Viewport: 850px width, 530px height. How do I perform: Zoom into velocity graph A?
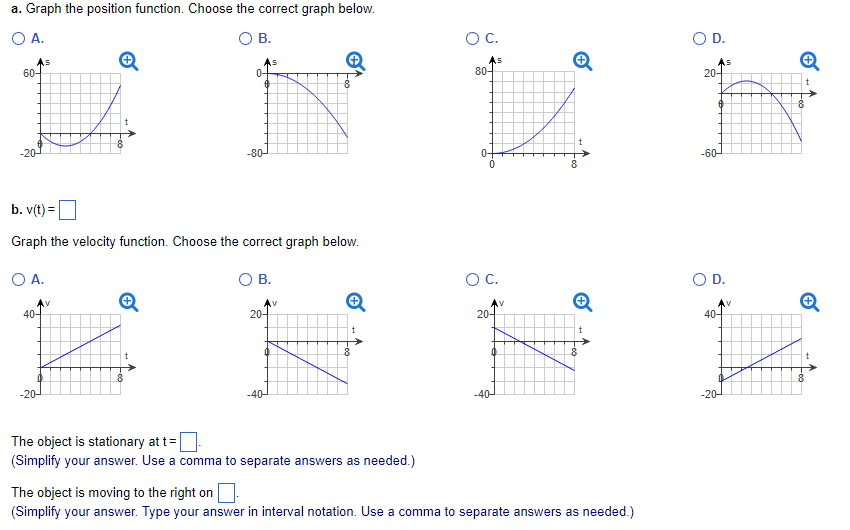(x=126, y=300)
